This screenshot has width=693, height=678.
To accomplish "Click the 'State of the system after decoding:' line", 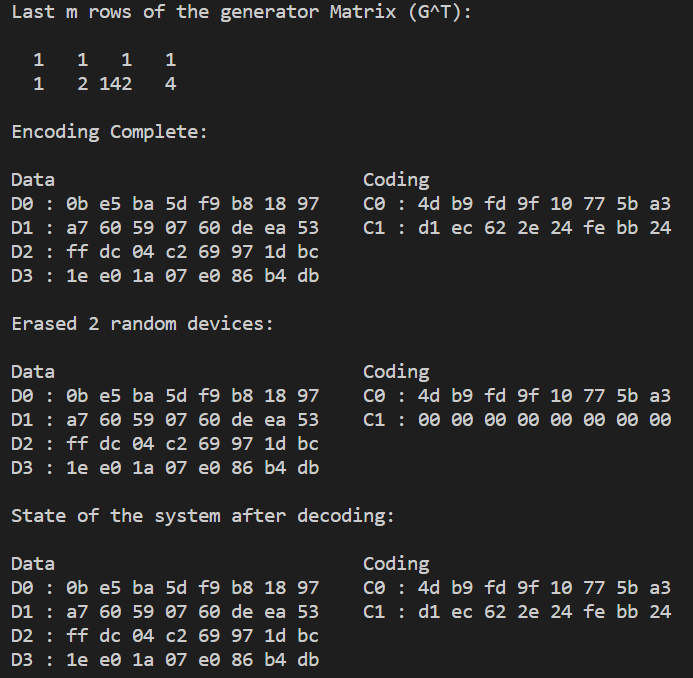I will tap(203, 516).
